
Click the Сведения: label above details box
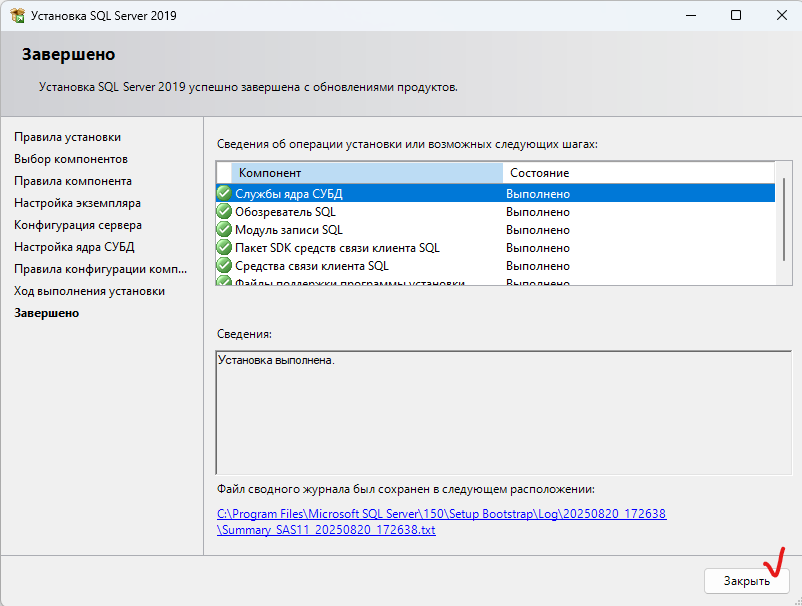coord(244,334)
